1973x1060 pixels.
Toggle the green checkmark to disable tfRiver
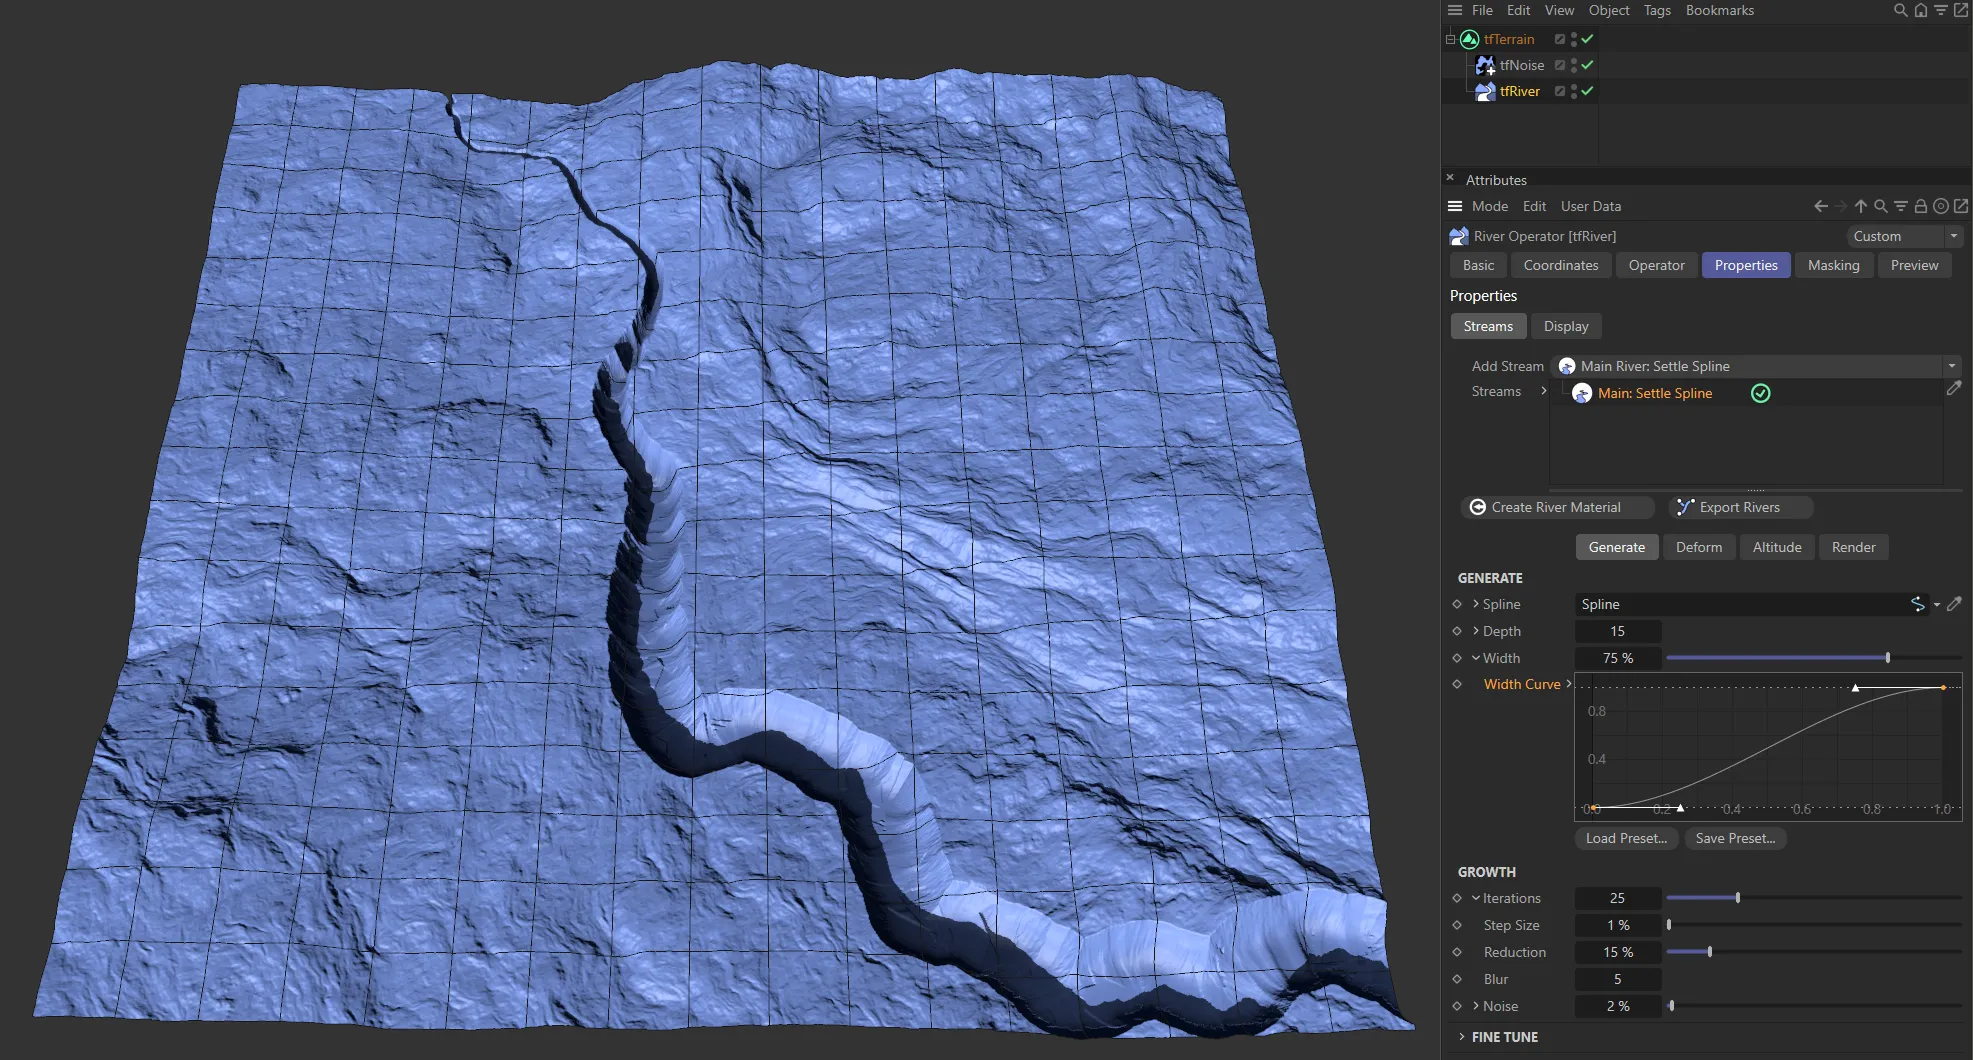(x=1586, y=90)
